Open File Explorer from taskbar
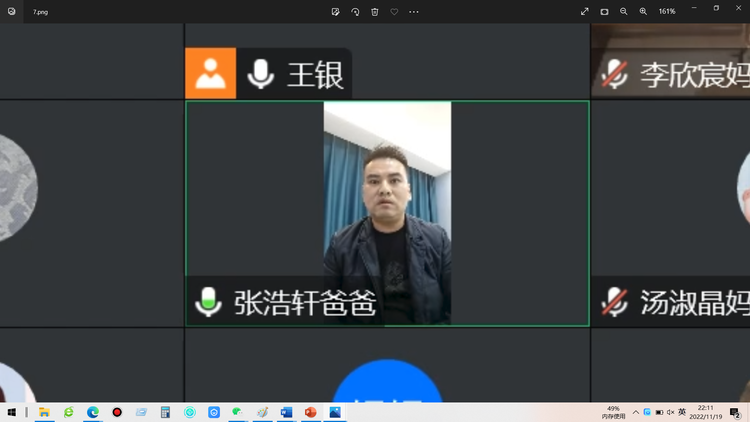 click(x=44, y=412)
